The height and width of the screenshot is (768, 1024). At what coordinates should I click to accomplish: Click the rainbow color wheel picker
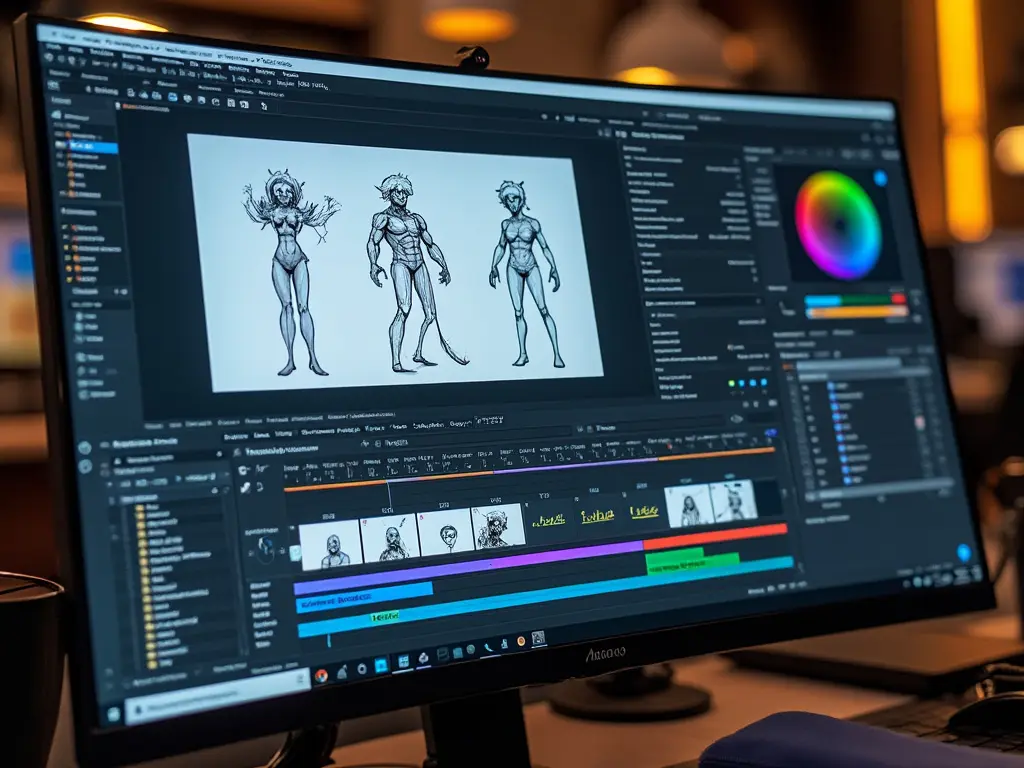[x=838, y=224]
